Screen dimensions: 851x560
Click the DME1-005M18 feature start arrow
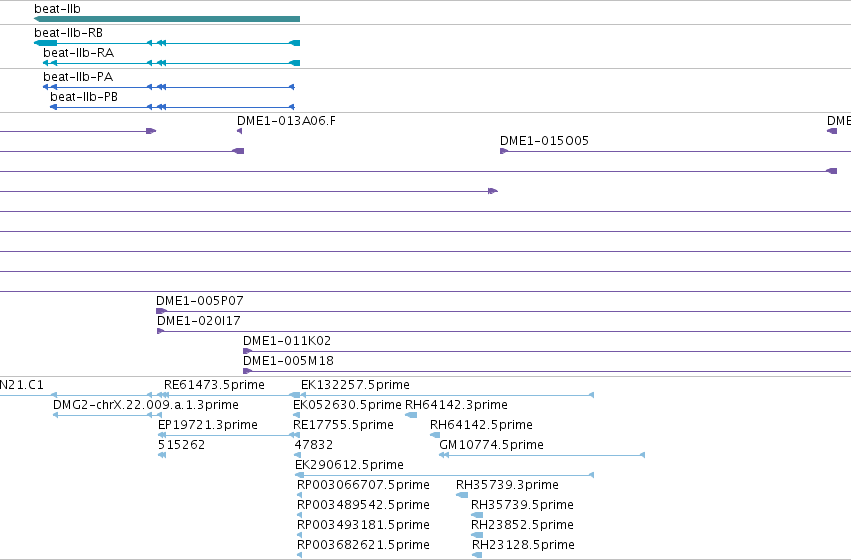coord(247,371)
